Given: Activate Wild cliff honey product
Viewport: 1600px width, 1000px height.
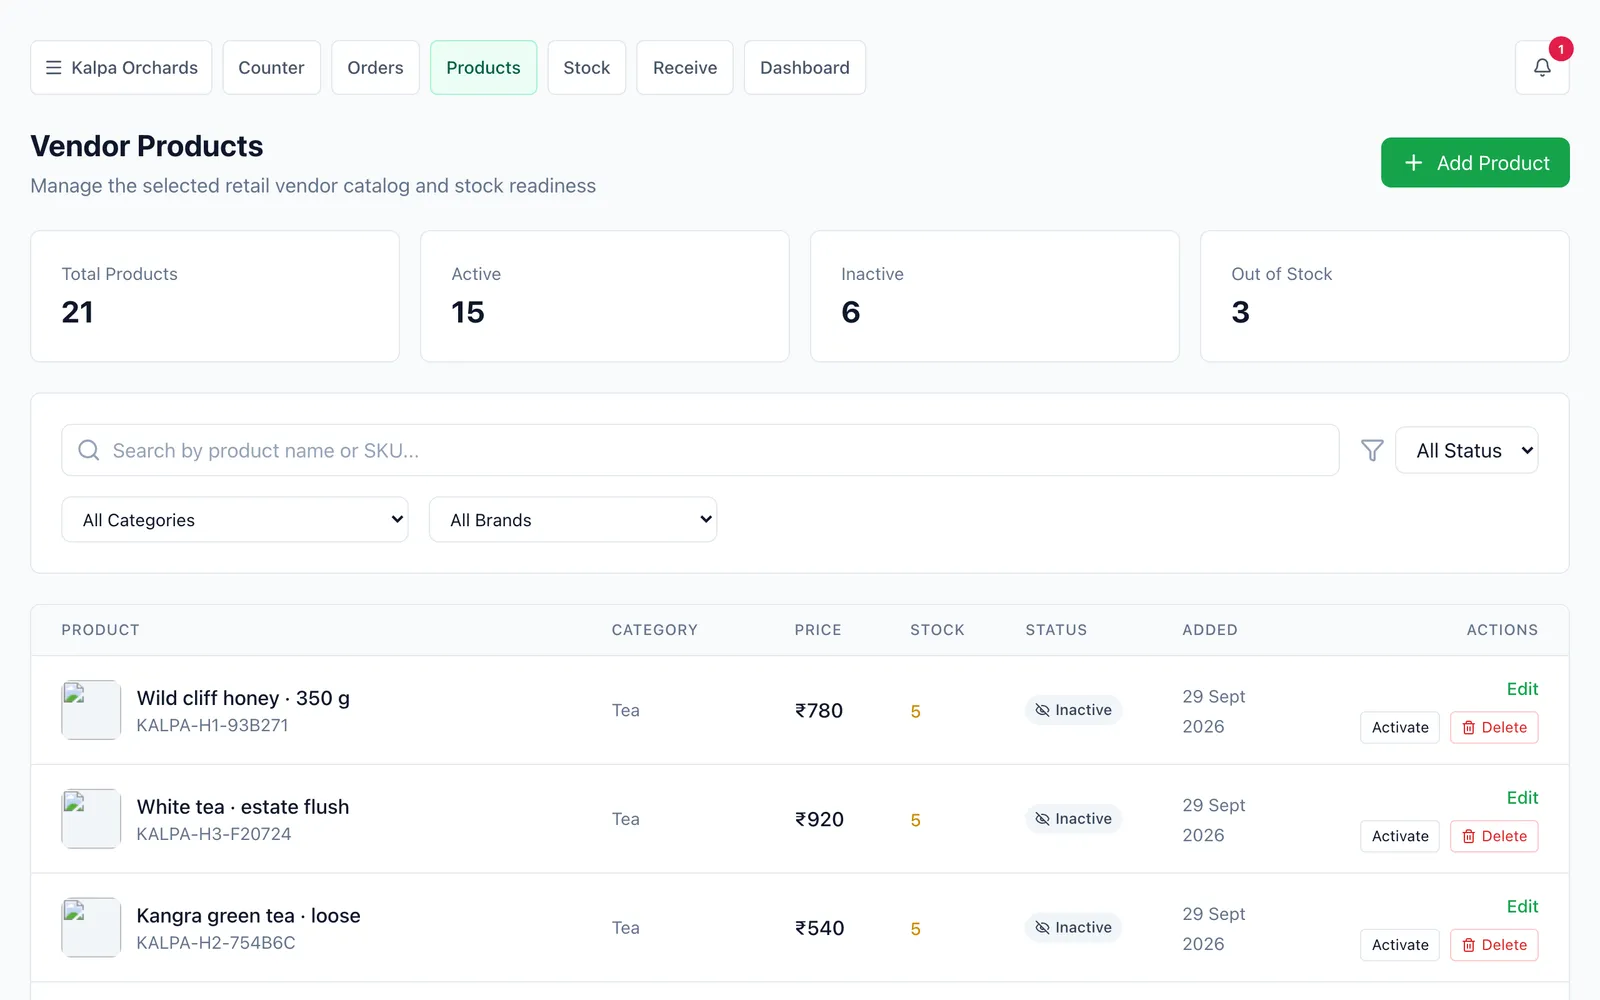Looking at the screenshot, I should click(x=1400, y=728).
